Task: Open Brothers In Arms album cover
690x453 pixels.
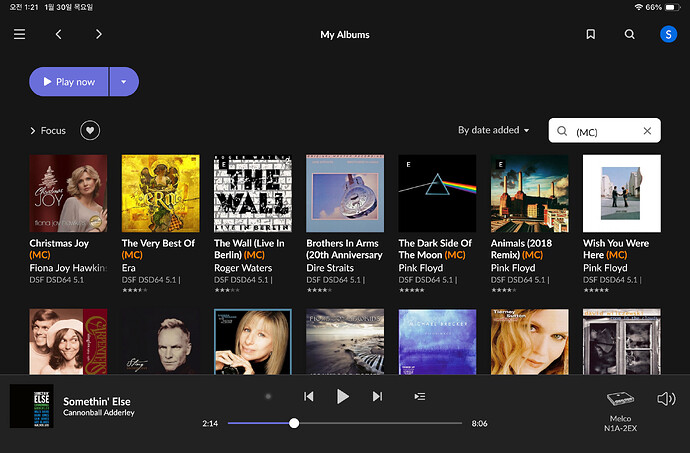Action: pyautogui.click(x=345, y=193)
